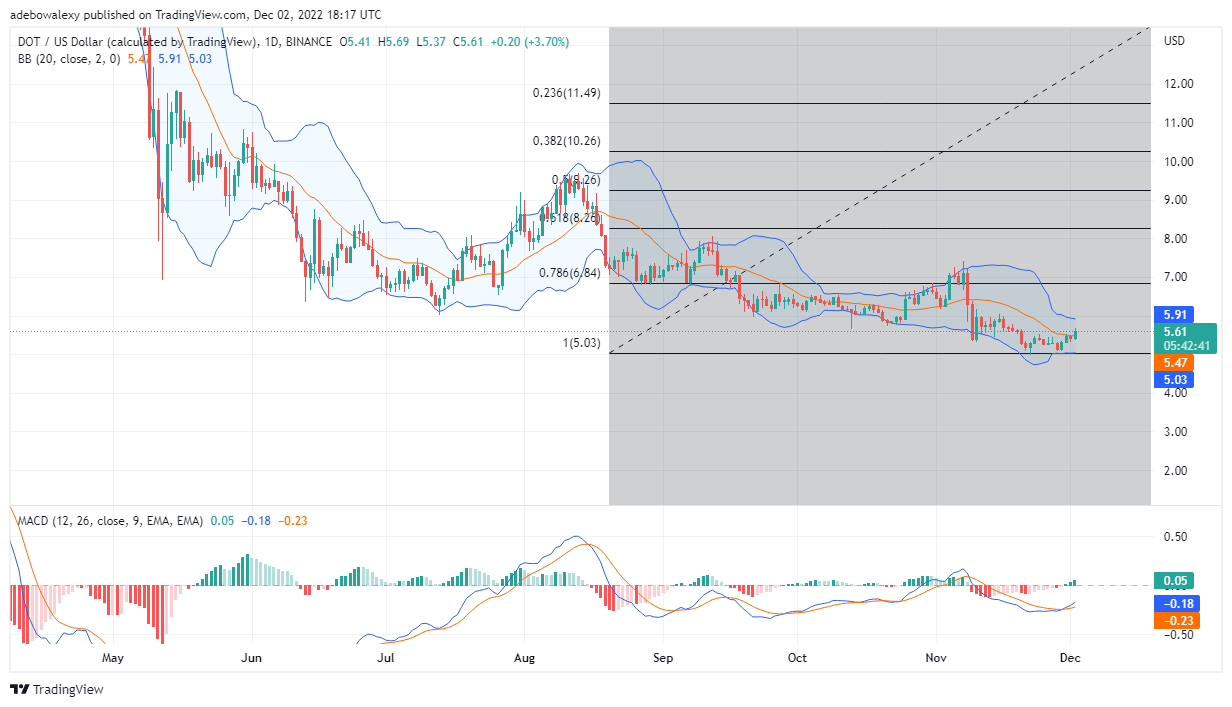Click the 4.00 price axis tick
The height and width of the screenshot is (707, 1232).
(1177, 393)
